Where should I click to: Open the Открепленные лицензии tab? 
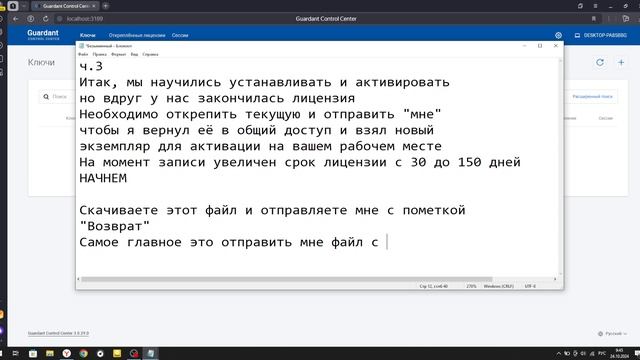tap(137, 36)
